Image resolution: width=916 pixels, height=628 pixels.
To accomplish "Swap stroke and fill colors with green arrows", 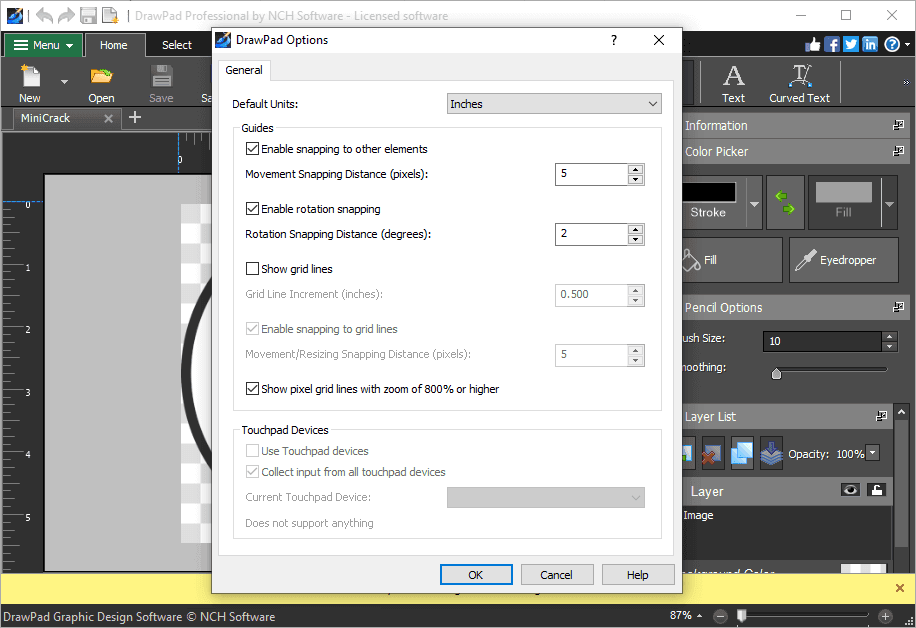I will (785, 202).
